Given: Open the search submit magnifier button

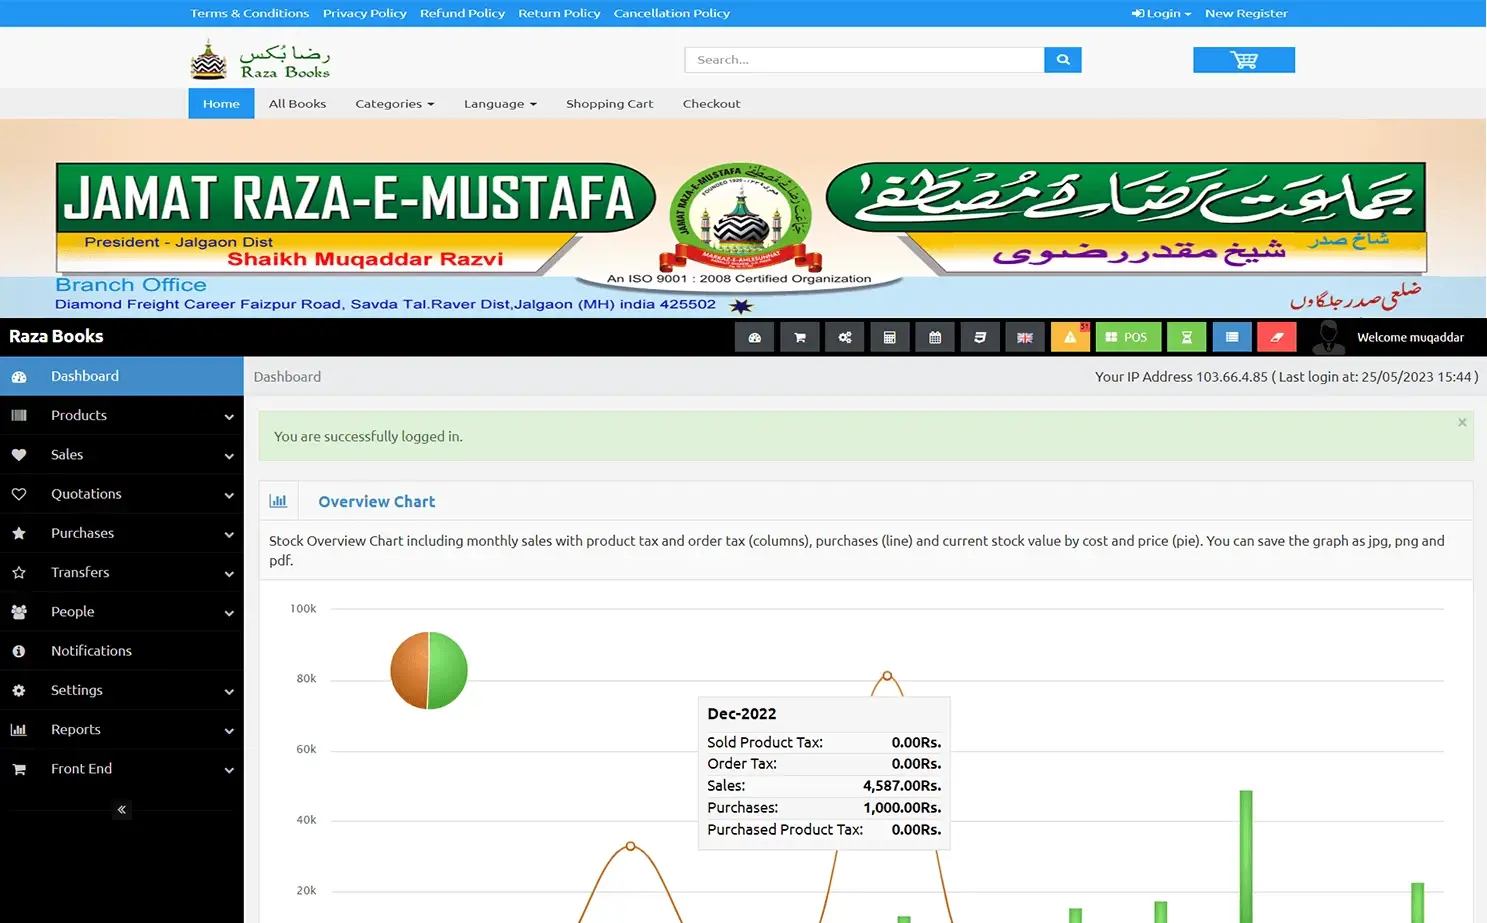Looking at the screenshot, I should [x=1062, y=59].
